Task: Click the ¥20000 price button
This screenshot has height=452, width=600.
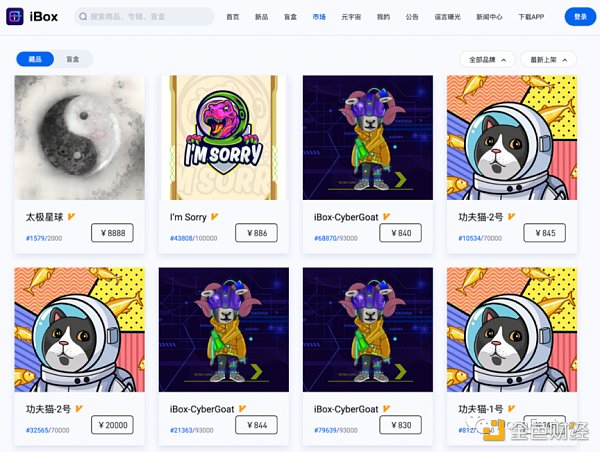Action: click(x=112, y=425)
